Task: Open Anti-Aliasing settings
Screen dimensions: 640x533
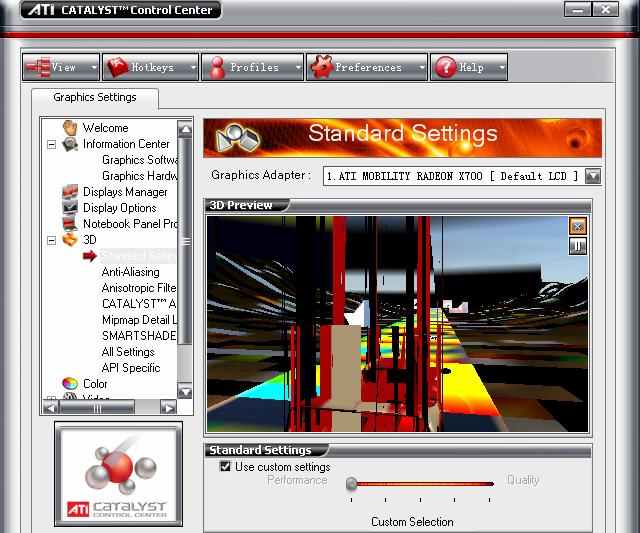Action: [131, 272]
